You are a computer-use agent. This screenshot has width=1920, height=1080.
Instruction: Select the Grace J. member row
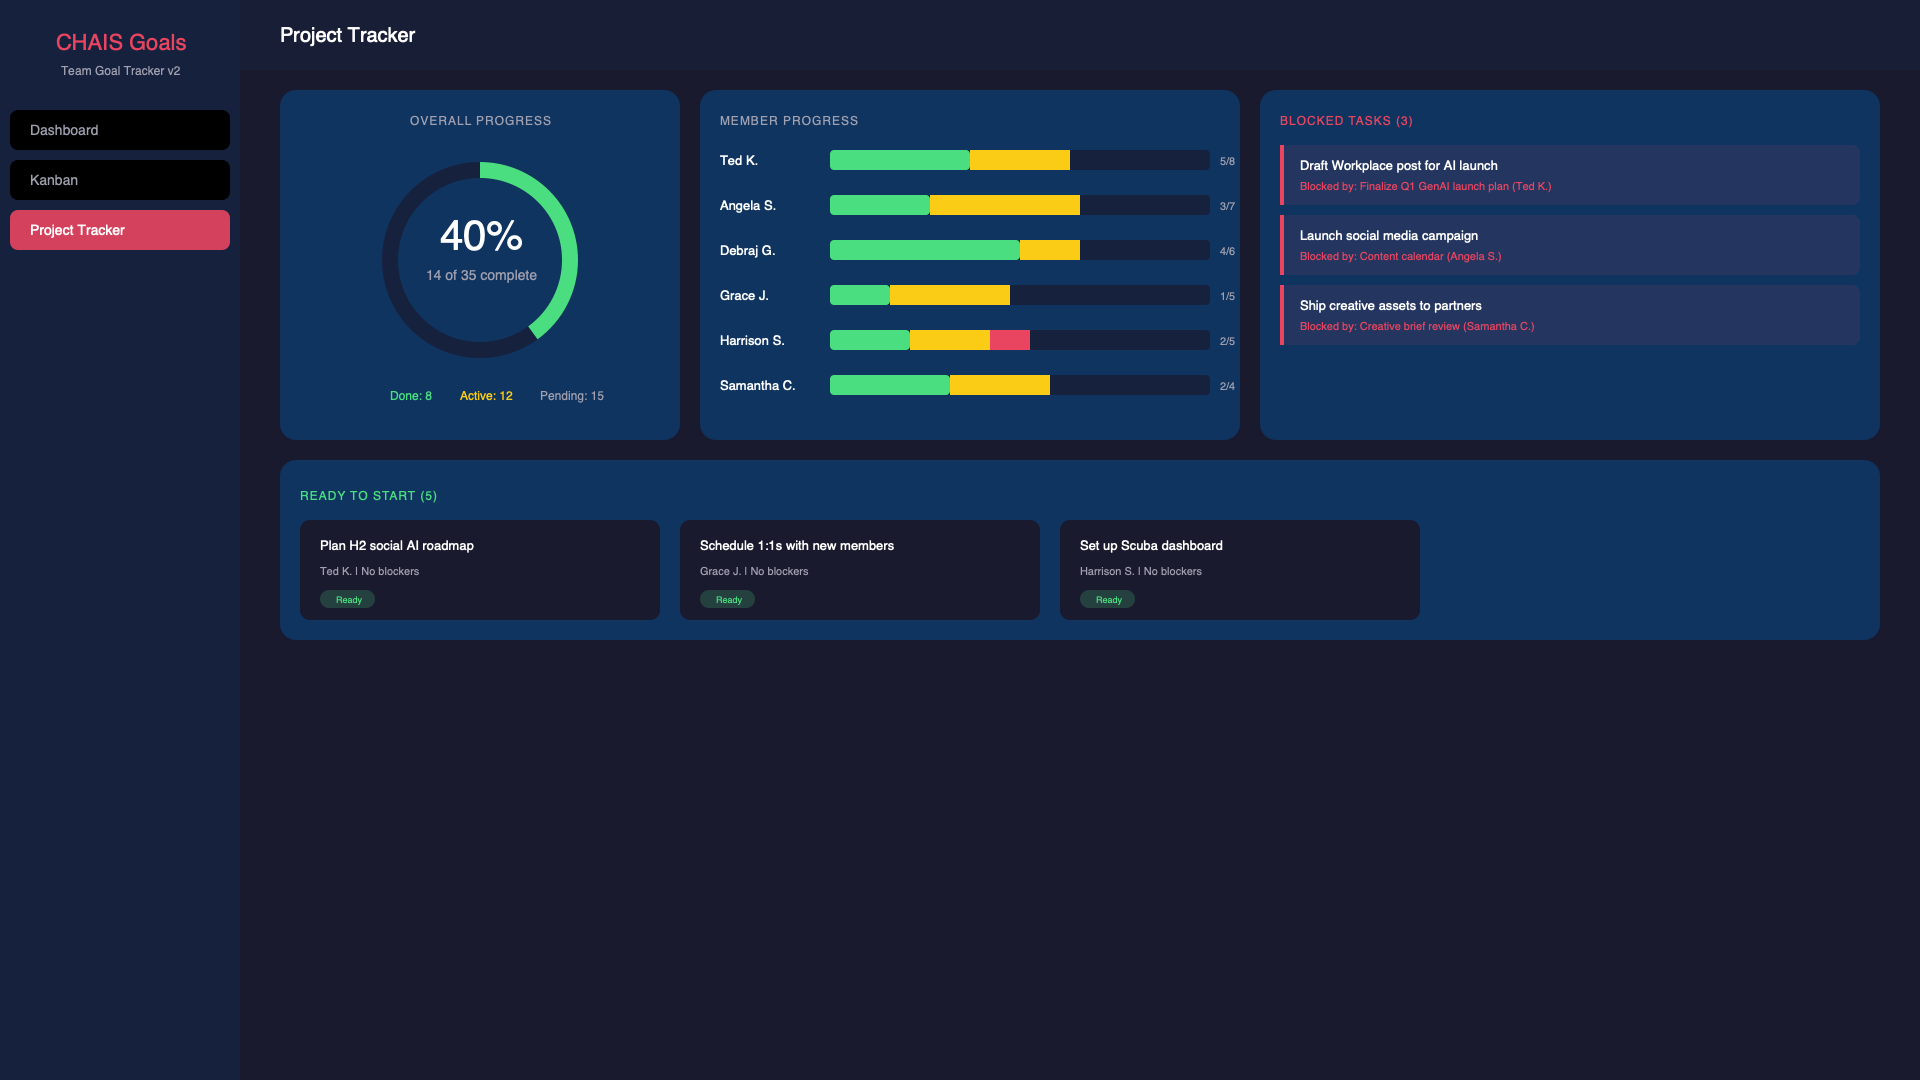(x=744, y=296)
